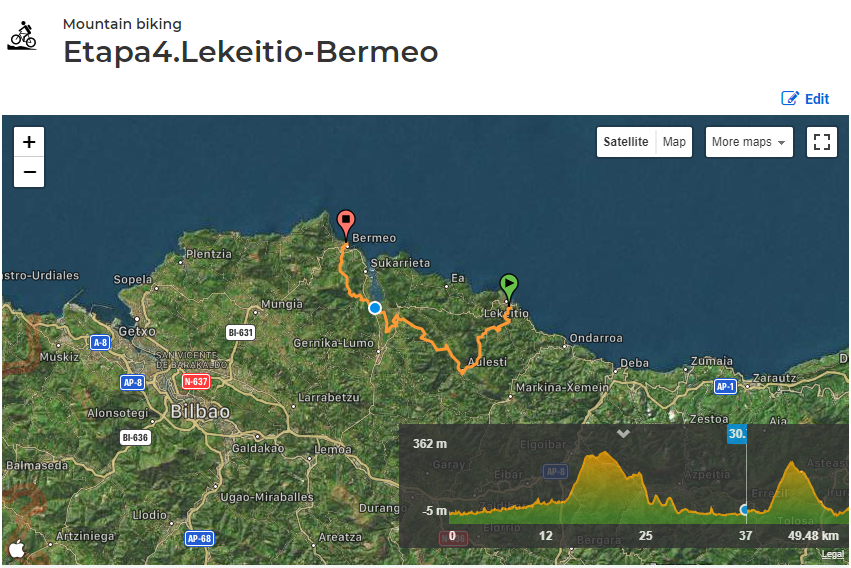Click the Edit link
The width and height of the screenshot is (851, 568).
tap(805, 99)
